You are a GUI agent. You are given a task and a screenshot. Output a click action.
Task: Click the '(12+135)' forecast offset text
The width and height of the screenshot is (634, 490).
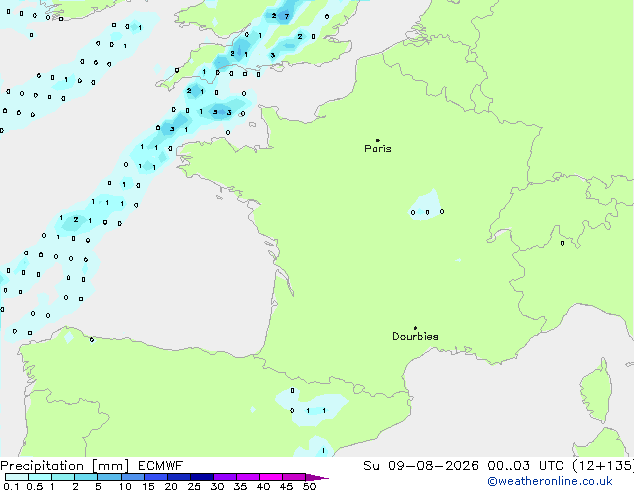point(603,466)
